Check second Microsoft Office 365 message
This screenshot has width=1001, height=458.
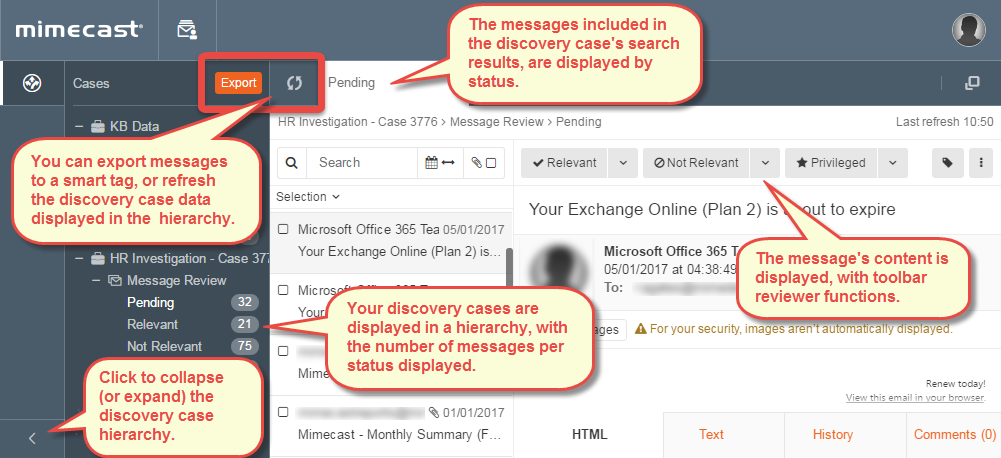point(283,290)
